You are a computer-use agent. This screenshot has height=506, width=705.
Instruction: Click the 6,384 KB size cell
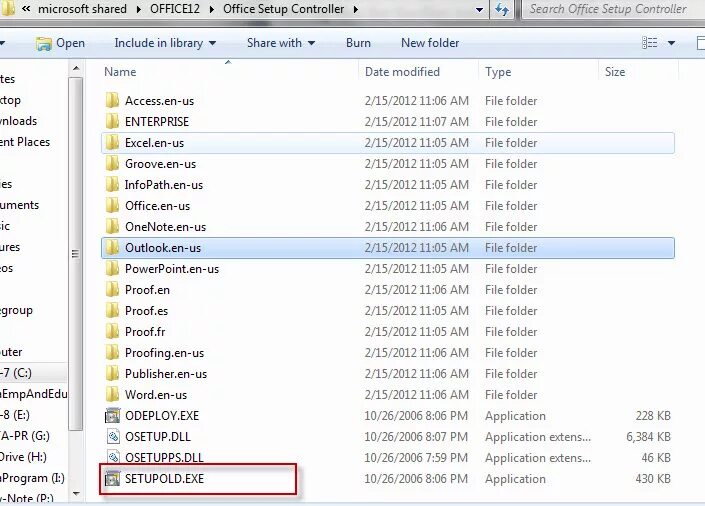coord(648,436)
